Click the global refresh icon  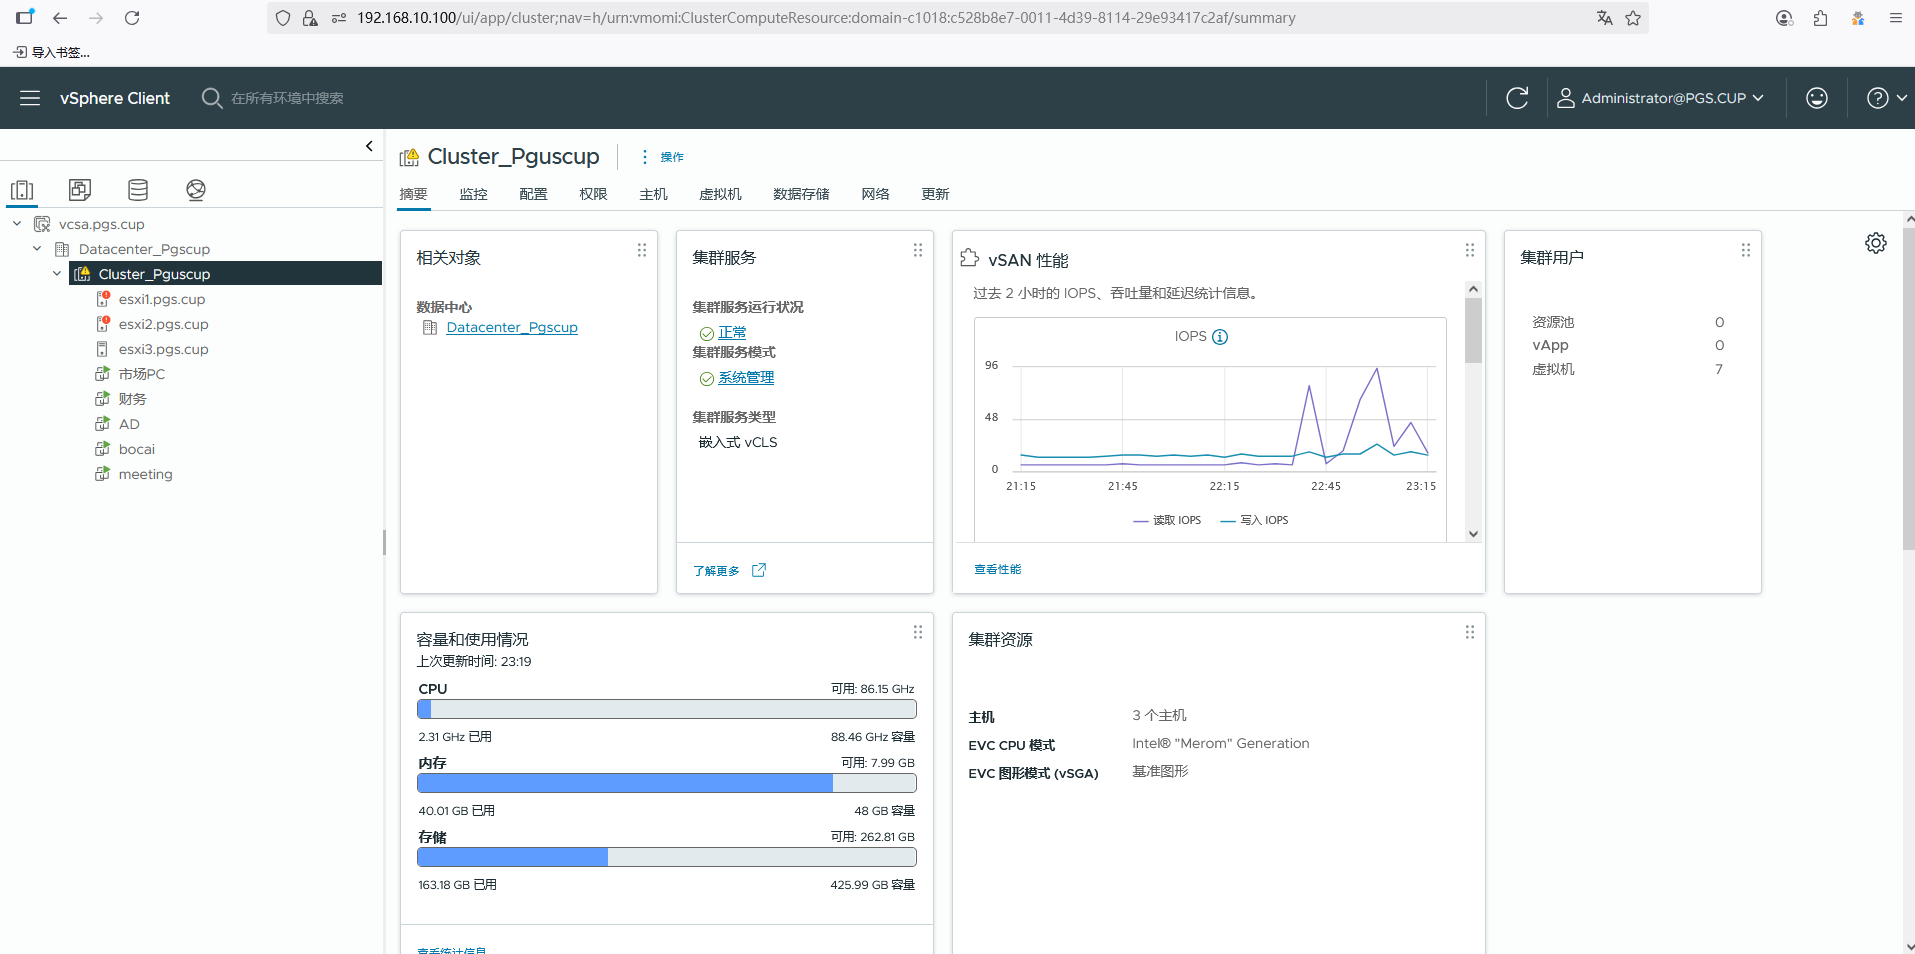(1517, 98)
